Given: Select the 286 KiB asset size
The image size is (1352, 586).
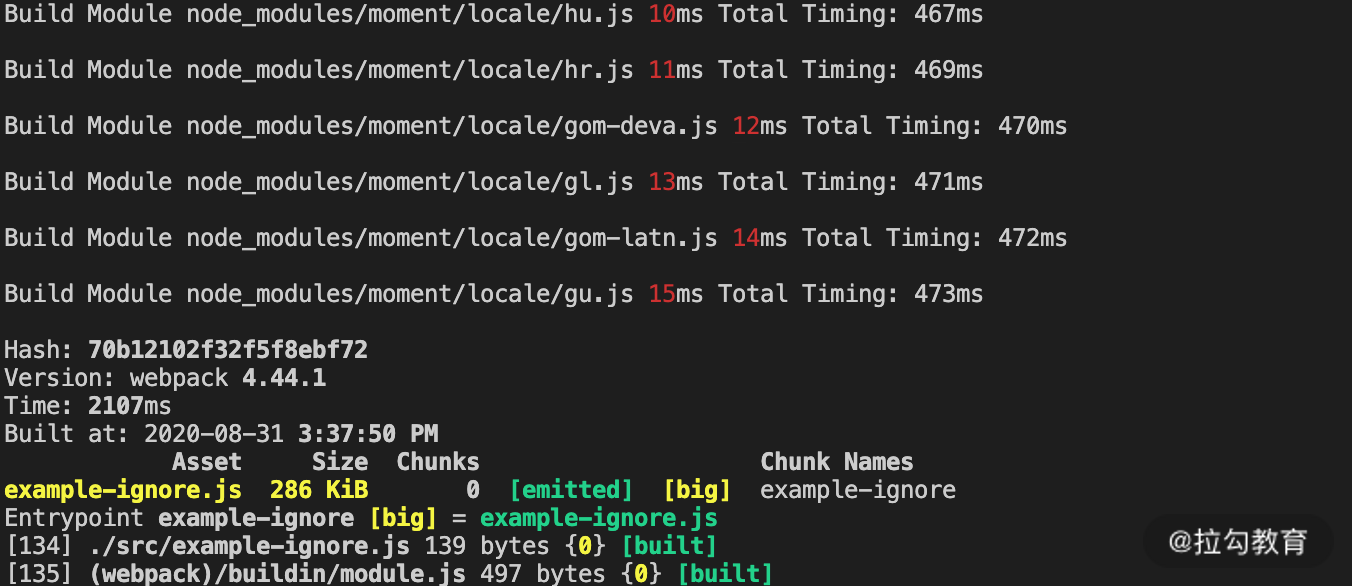Looking at the screenshot, I should (x=318, y=490).
